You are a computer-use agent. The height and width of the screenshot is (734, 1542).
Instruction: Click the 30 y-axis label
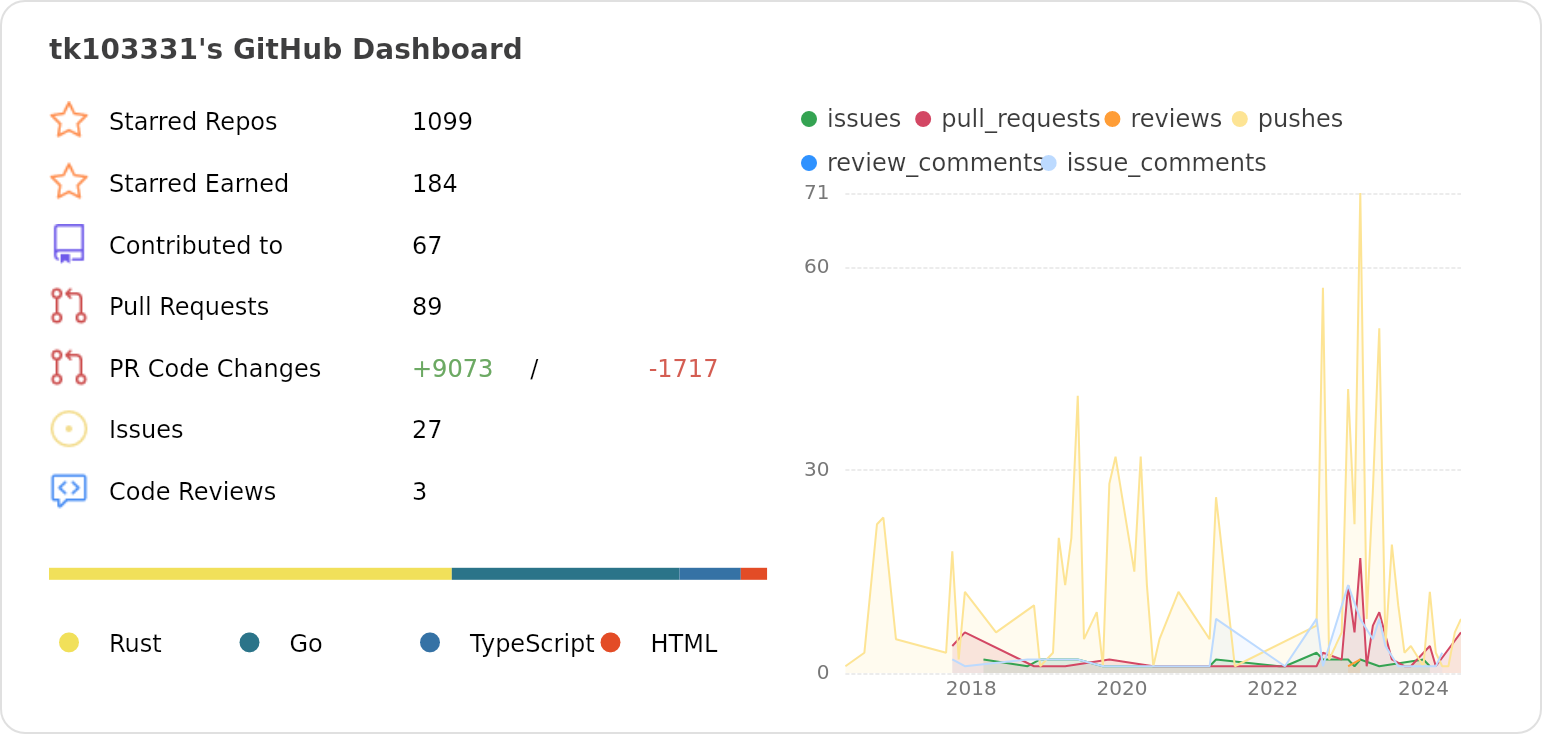click(817, 469)
